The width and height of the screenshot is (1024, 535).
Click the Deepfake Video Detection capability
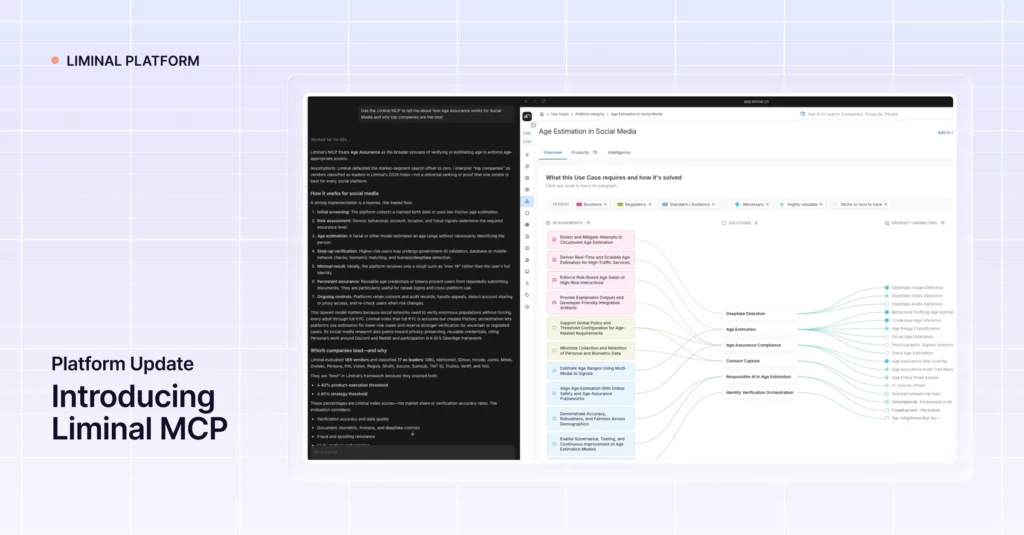(x=914, y=296)
